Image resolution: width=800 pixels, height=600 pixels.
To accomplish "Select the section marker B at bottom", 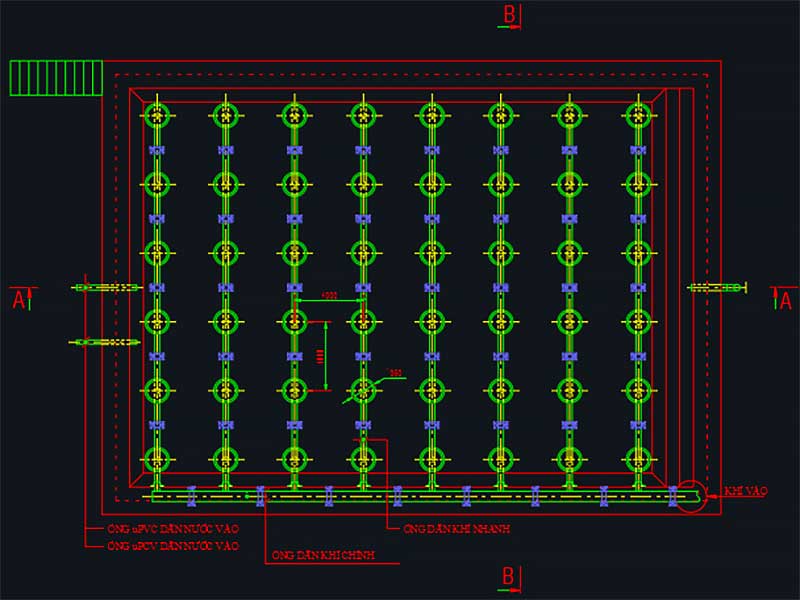I will coord(509,576).
